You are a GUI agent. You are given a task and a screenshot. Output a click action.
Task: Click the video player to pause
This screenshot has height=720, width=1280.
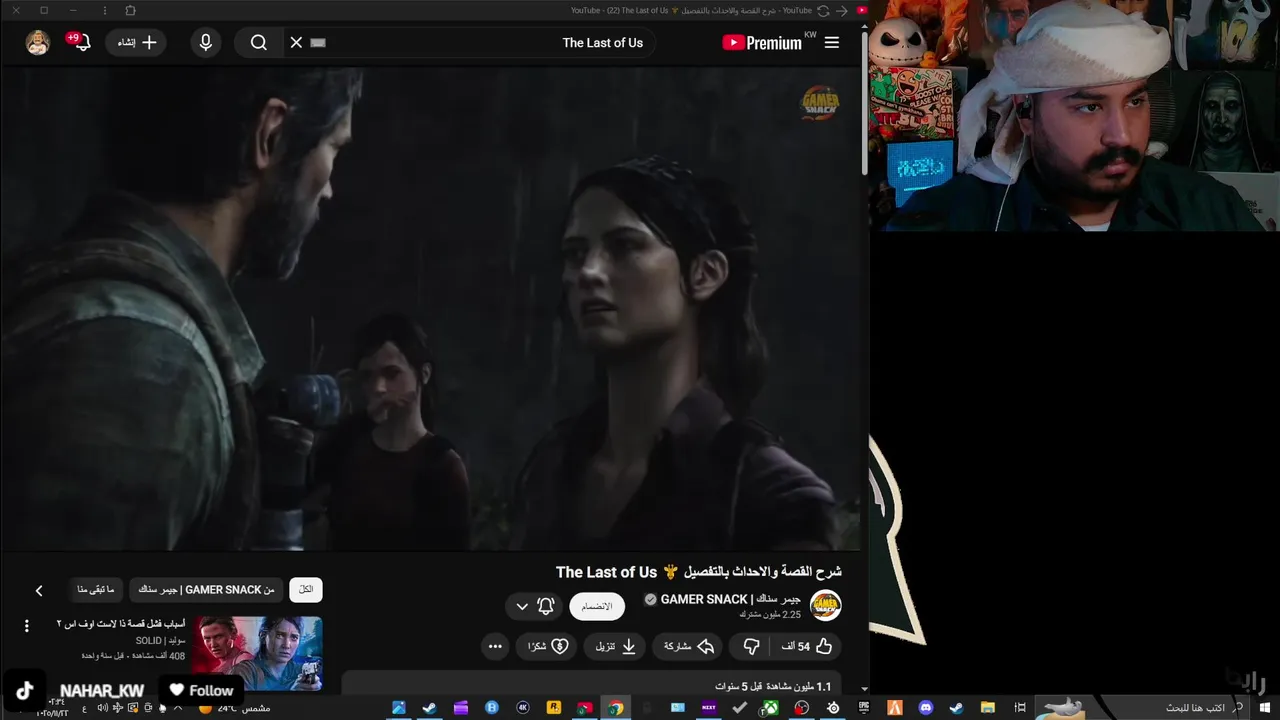click(430, 308)
